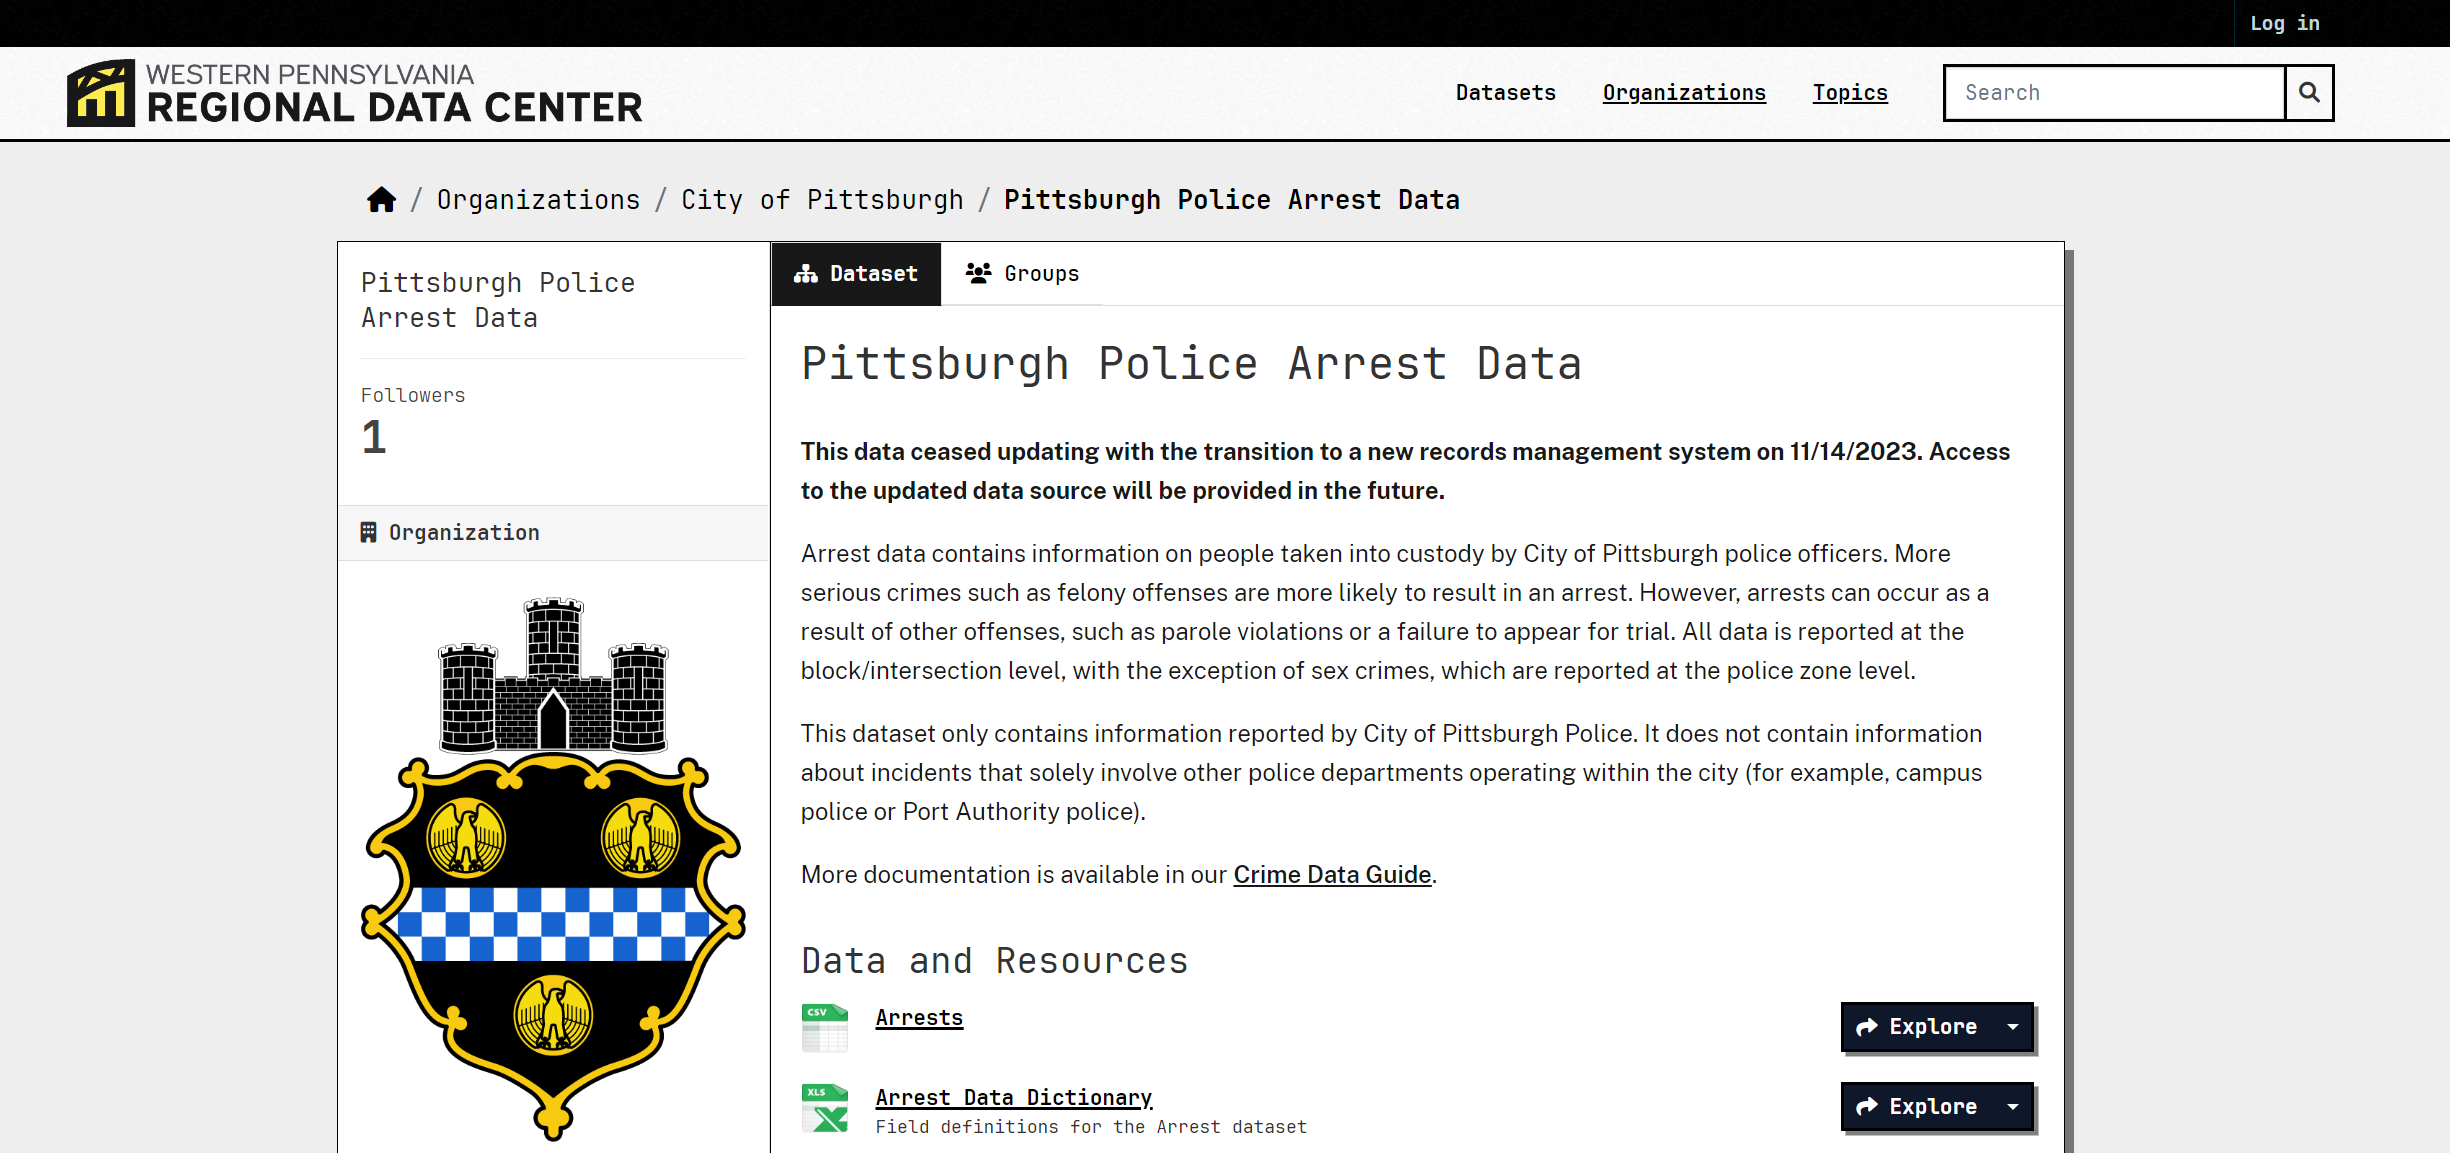Open the Crime Data Guide link

1332,875
